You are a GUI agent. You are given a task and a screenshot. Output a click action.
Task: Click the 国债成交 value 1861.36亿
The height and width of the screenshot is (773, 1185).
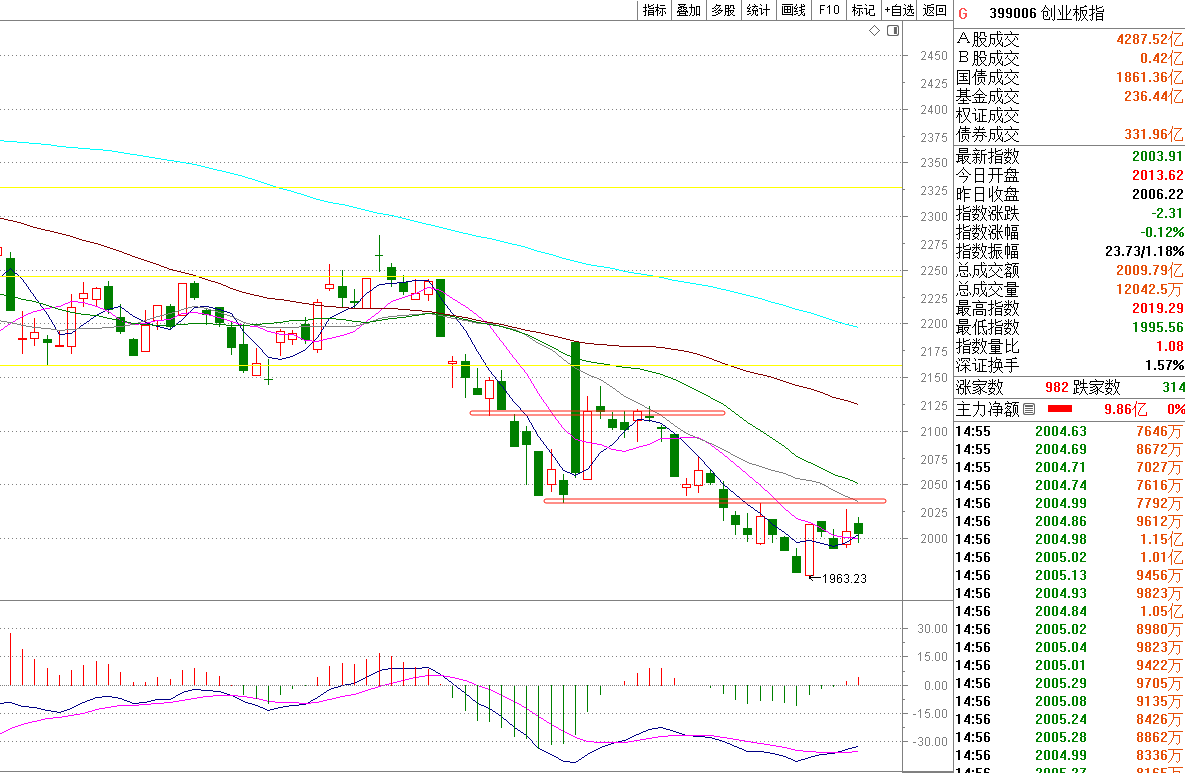pos(1149,77)
